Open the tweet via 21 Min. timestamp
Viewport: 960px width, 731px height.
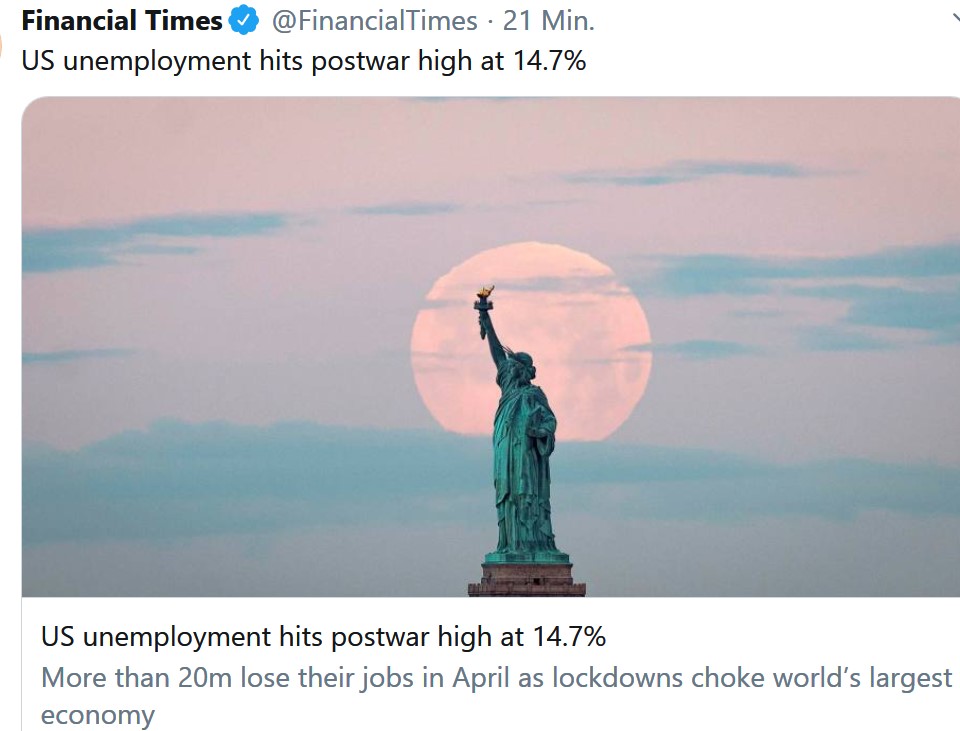546,20
